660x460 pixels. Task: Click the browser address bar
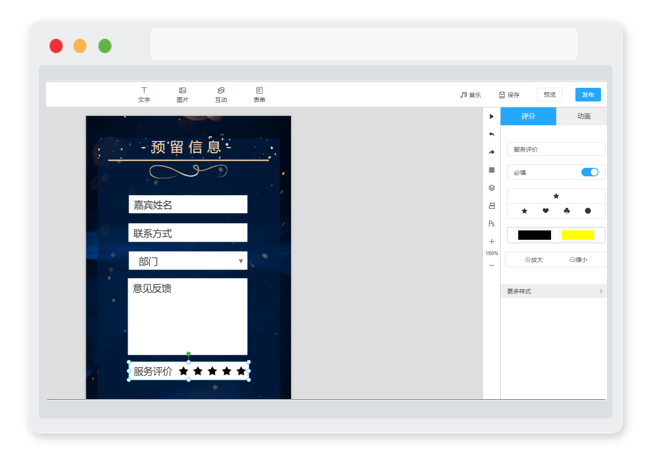pyautogui.click(x=364, y=44)
